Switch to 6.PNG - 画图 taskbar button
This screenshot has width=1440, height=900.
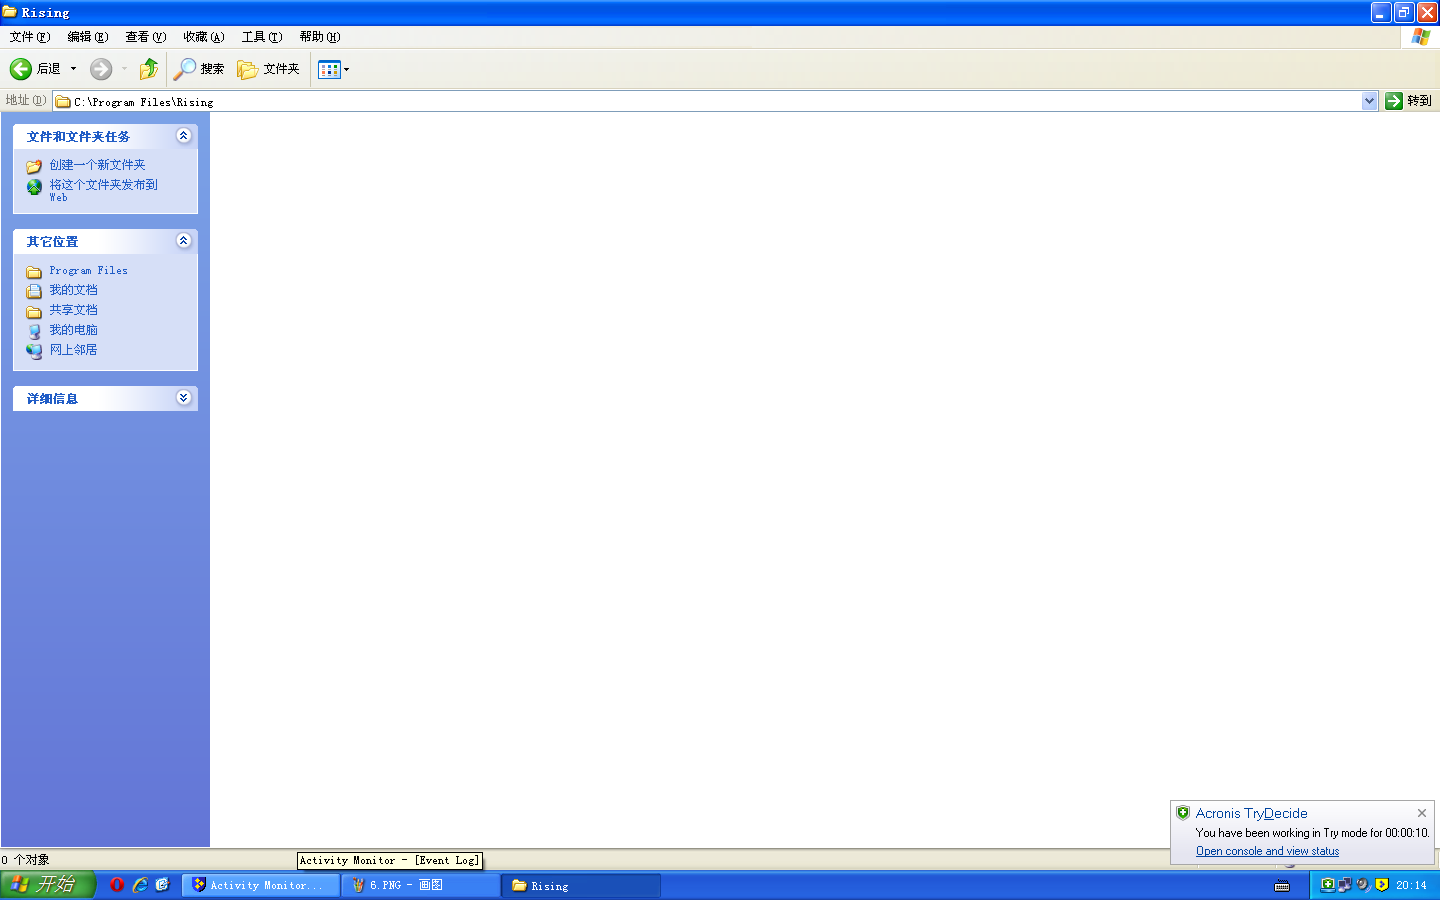pos(421,885)
